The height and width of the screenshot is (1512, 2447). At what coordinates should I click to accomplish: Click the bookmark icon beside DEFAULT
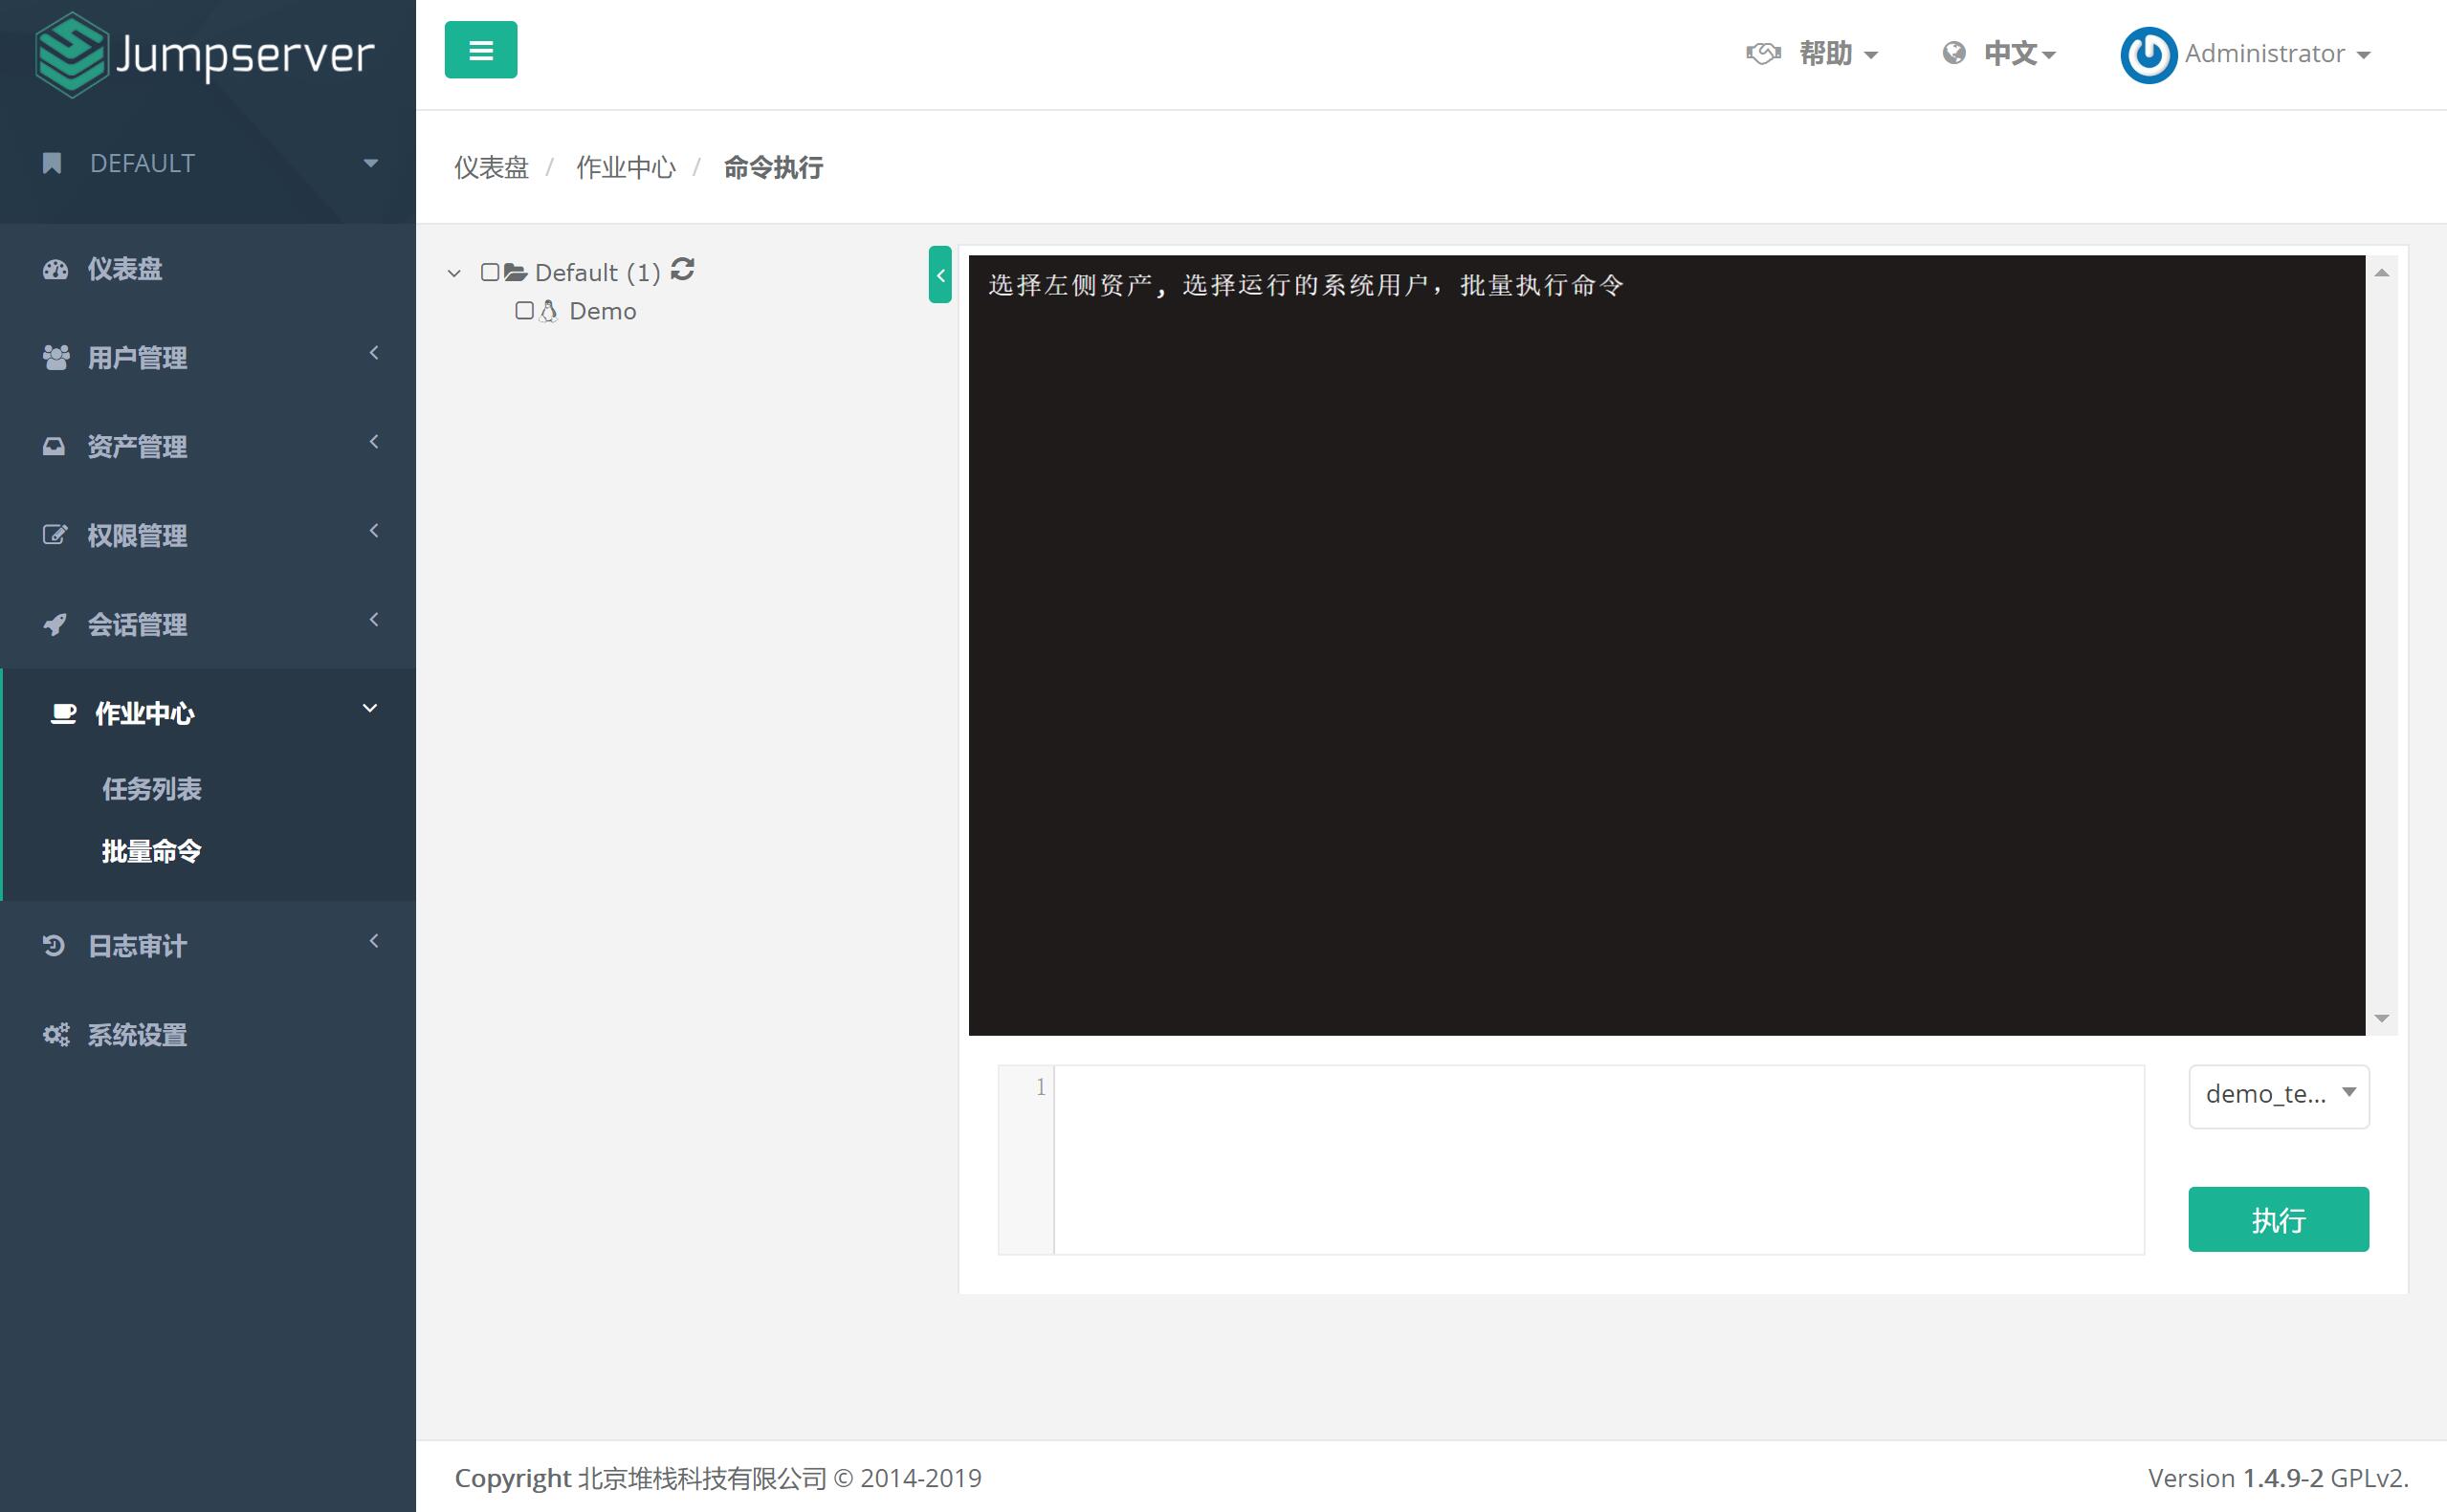pyautogui.click(x=52, y=163)
